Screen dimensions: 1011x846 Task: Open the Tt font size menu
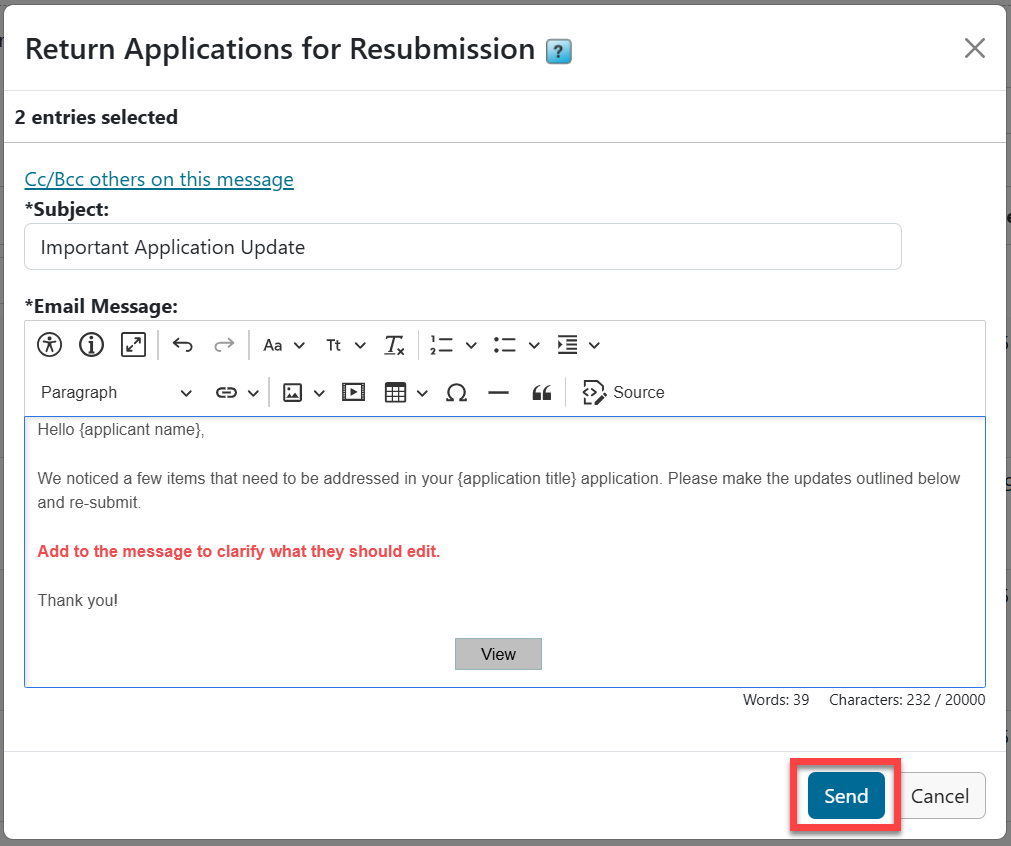click(346, 345)
